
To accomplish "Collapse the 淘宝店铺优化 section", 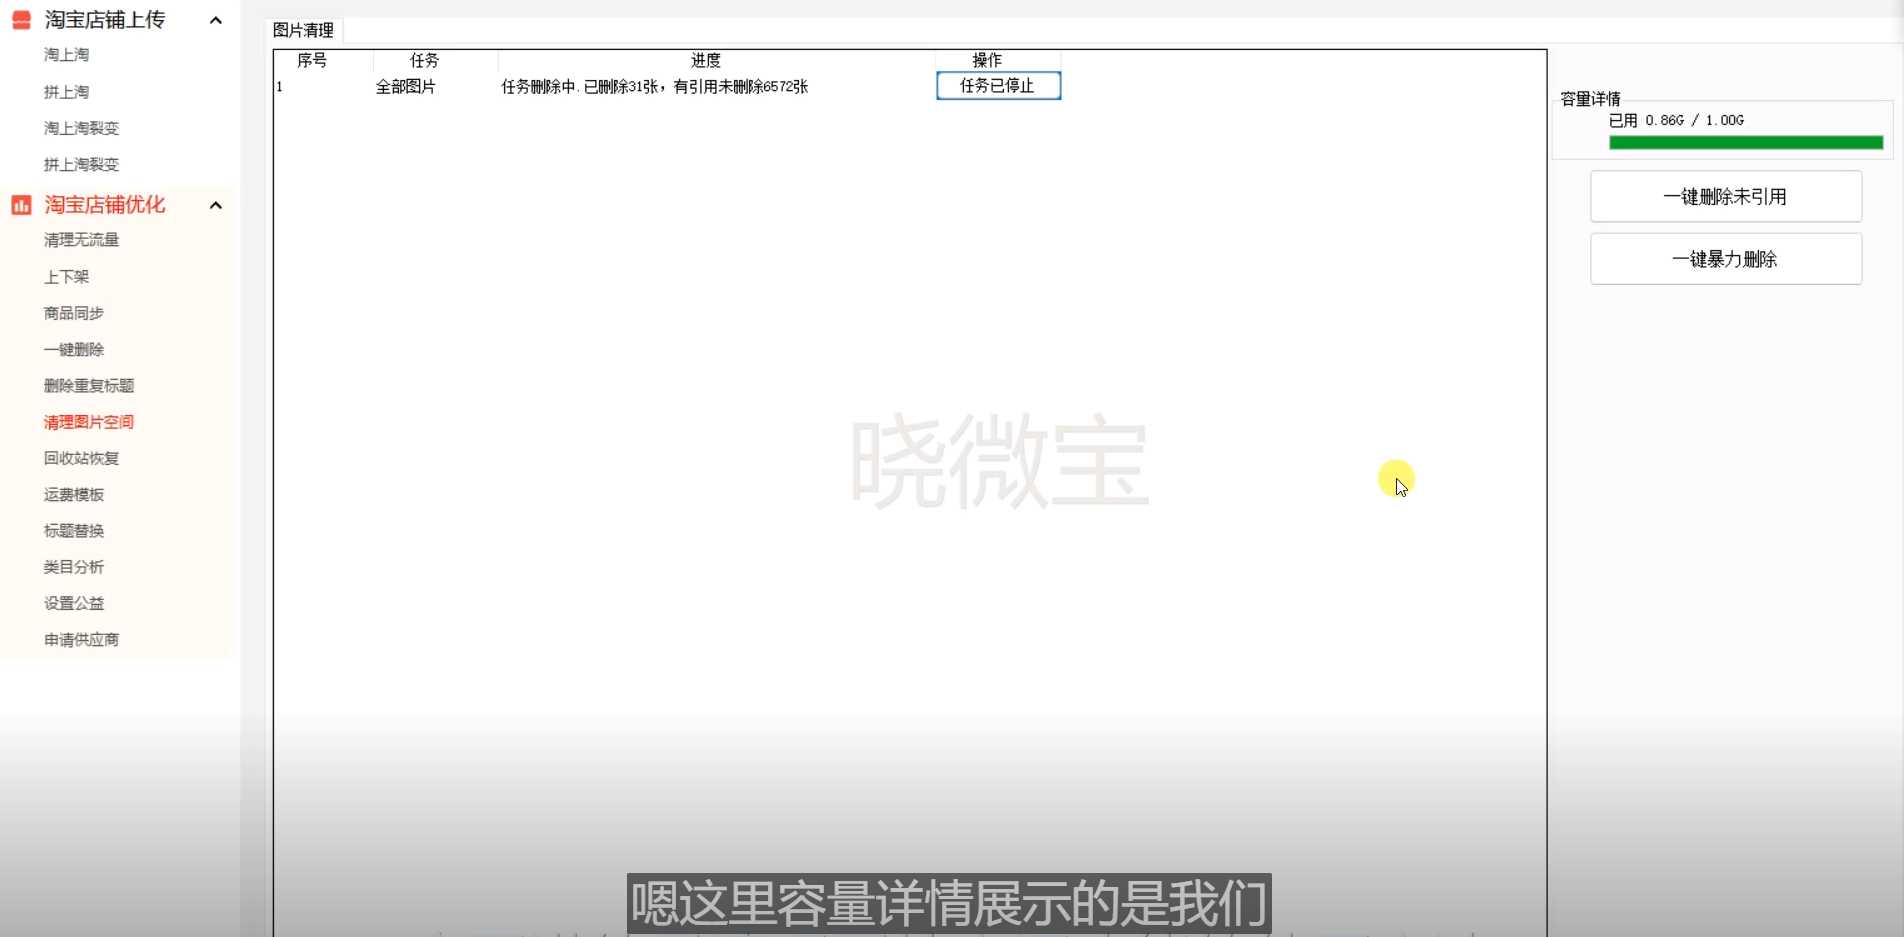I will click(x=215, y=205).
